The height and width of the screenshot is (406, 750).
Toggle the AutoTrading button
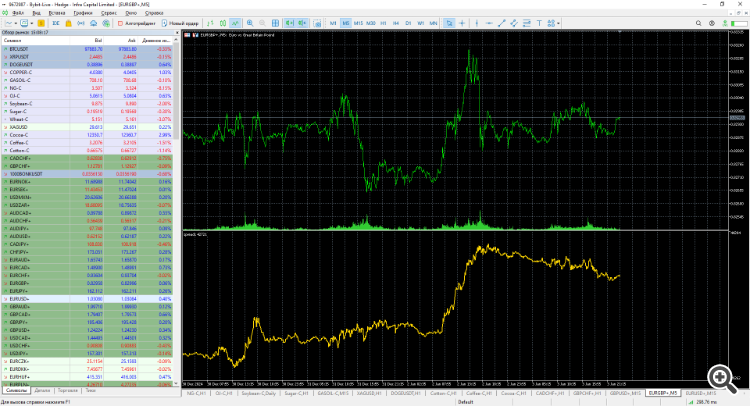[x=136, y=23]
